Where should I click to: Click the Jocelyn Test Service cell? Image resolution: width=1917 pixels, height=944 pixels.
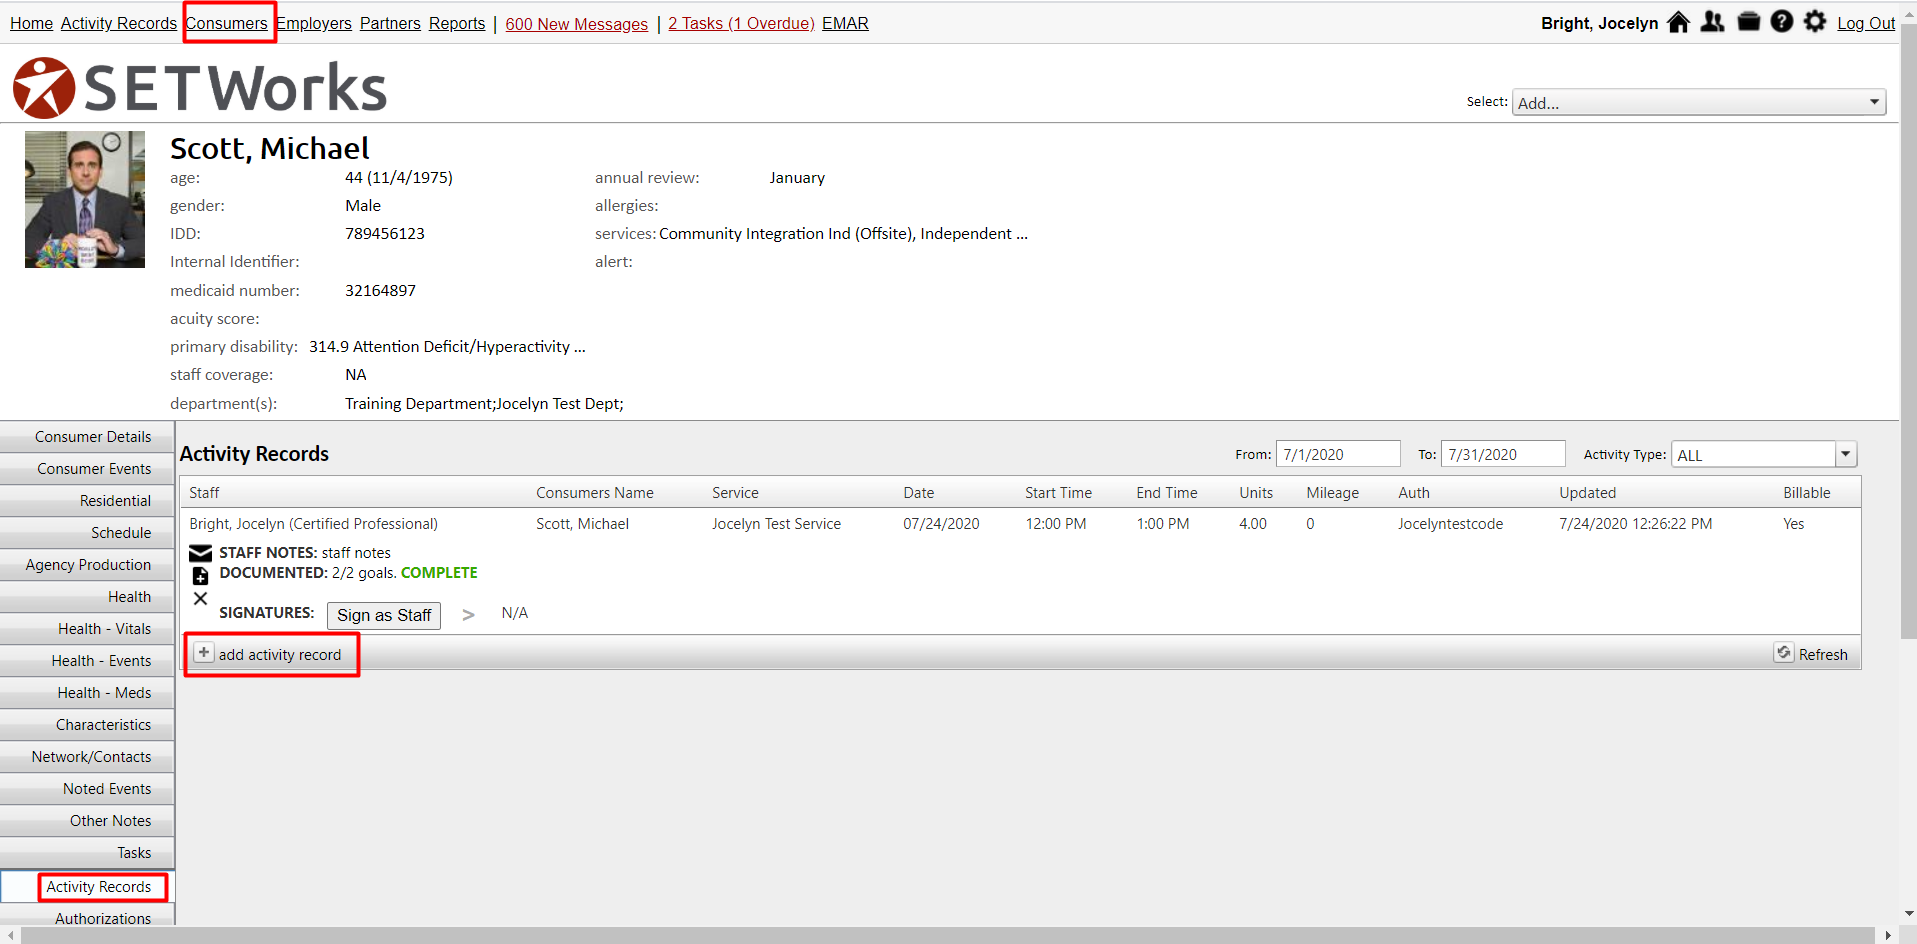click(x=776, y=524)
